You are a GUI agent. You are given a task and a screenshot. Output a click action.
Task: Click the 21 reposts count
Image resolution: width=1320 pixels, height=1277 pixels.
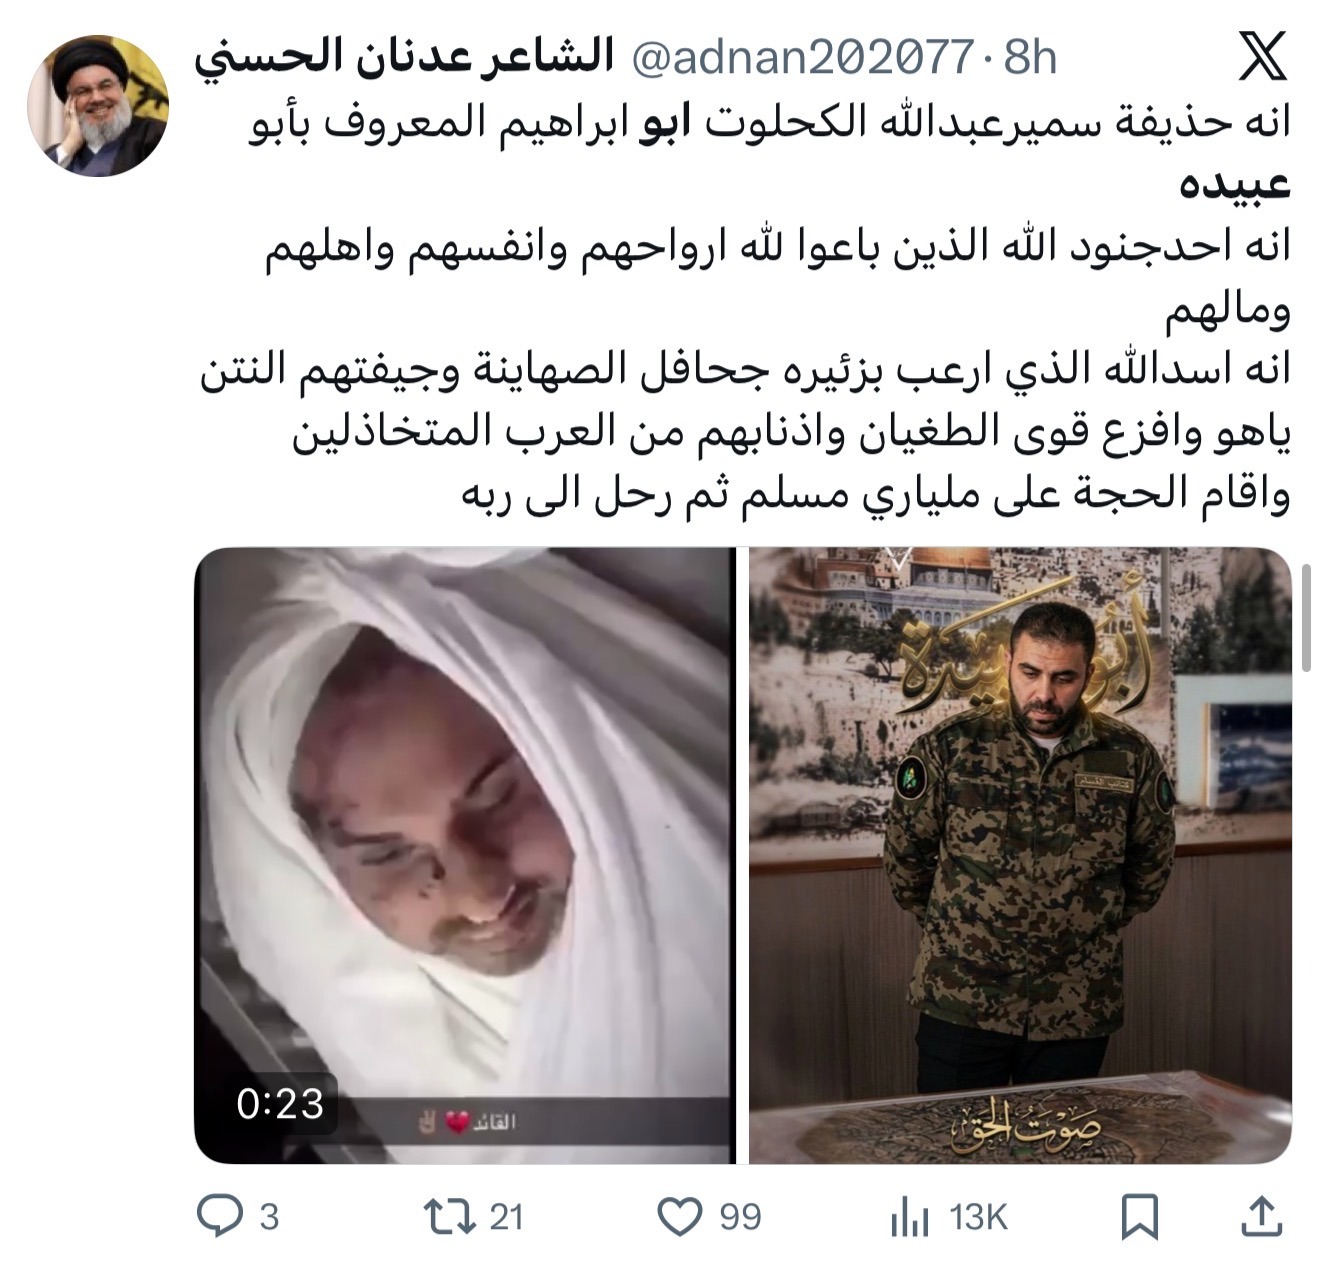(506, 1217)
